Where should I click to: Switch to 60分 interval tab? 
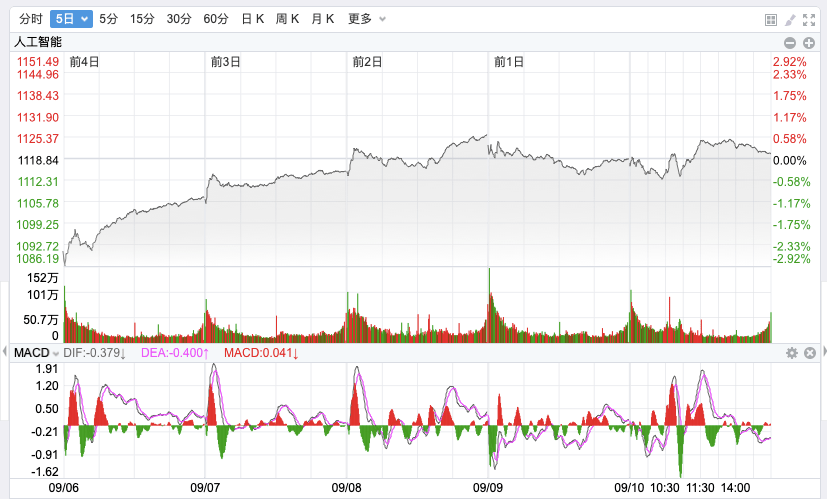pos(215,19)
